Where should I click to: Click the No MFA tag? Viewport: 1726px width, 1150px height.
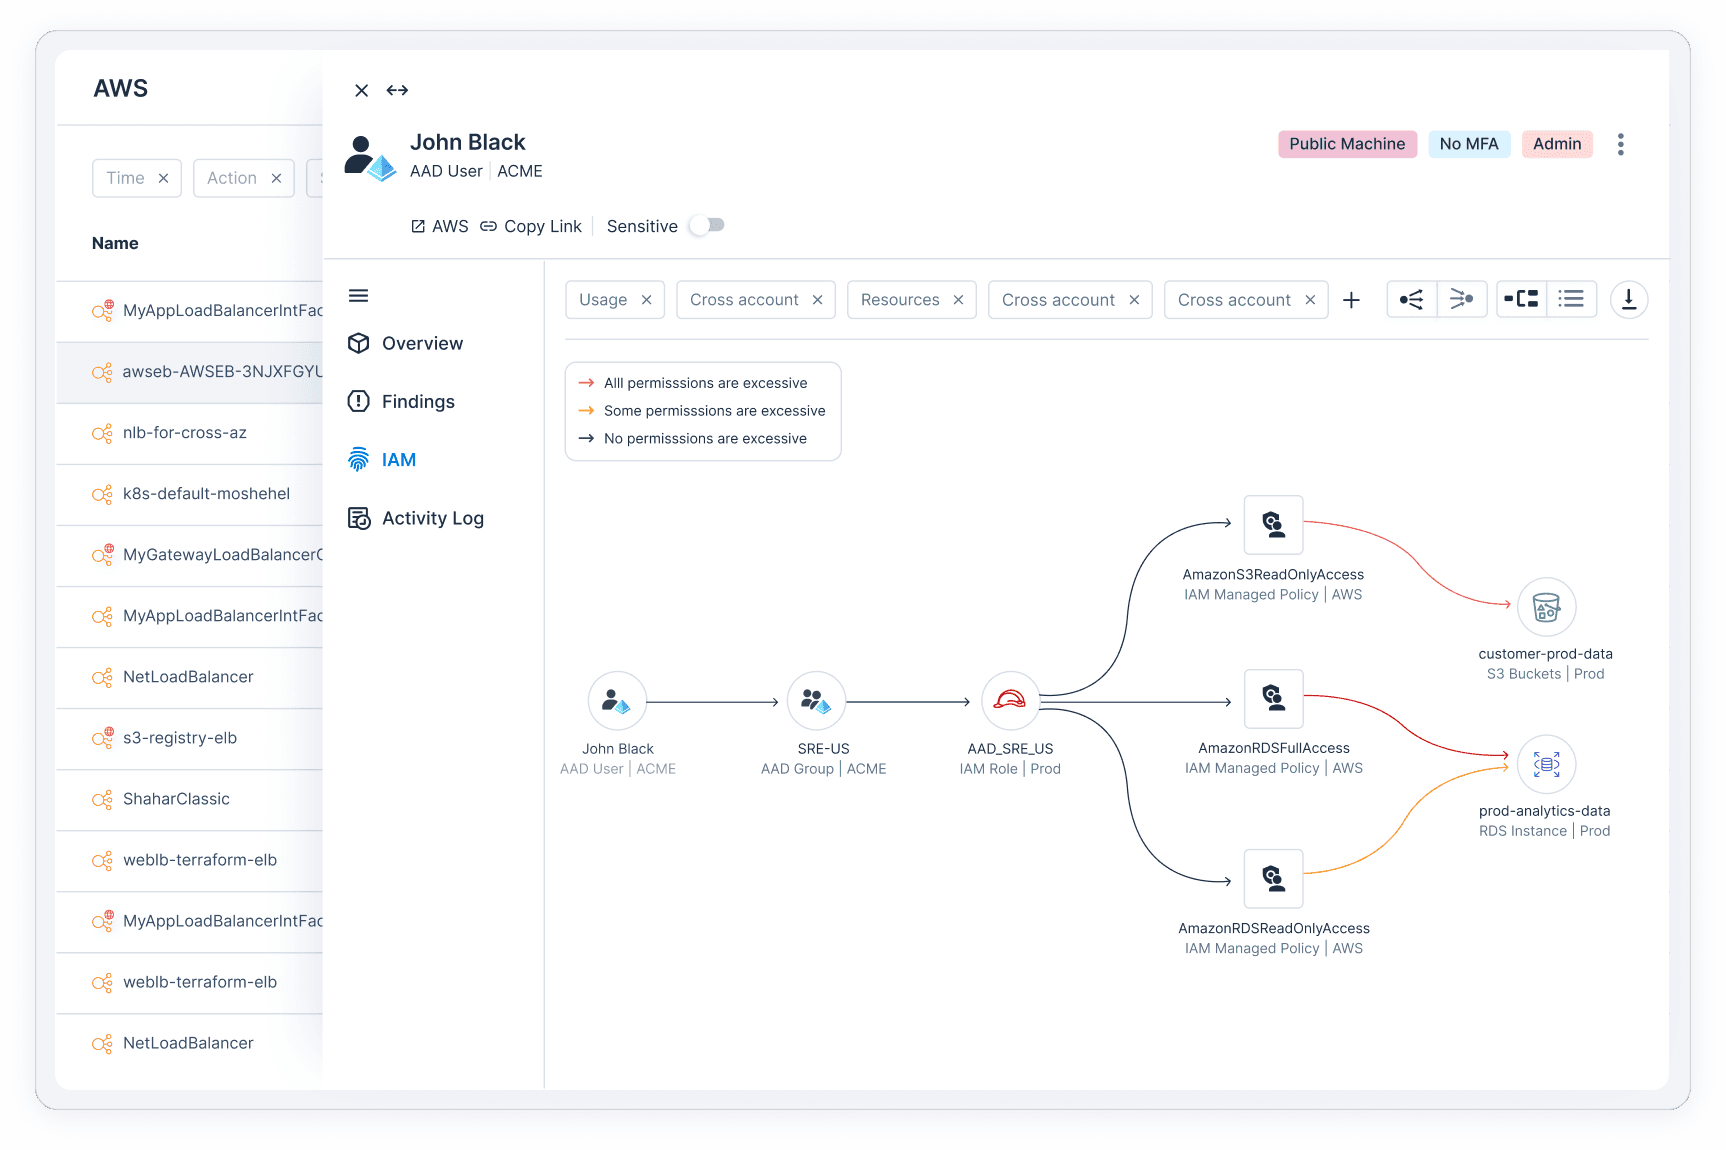coord(1469,144)
